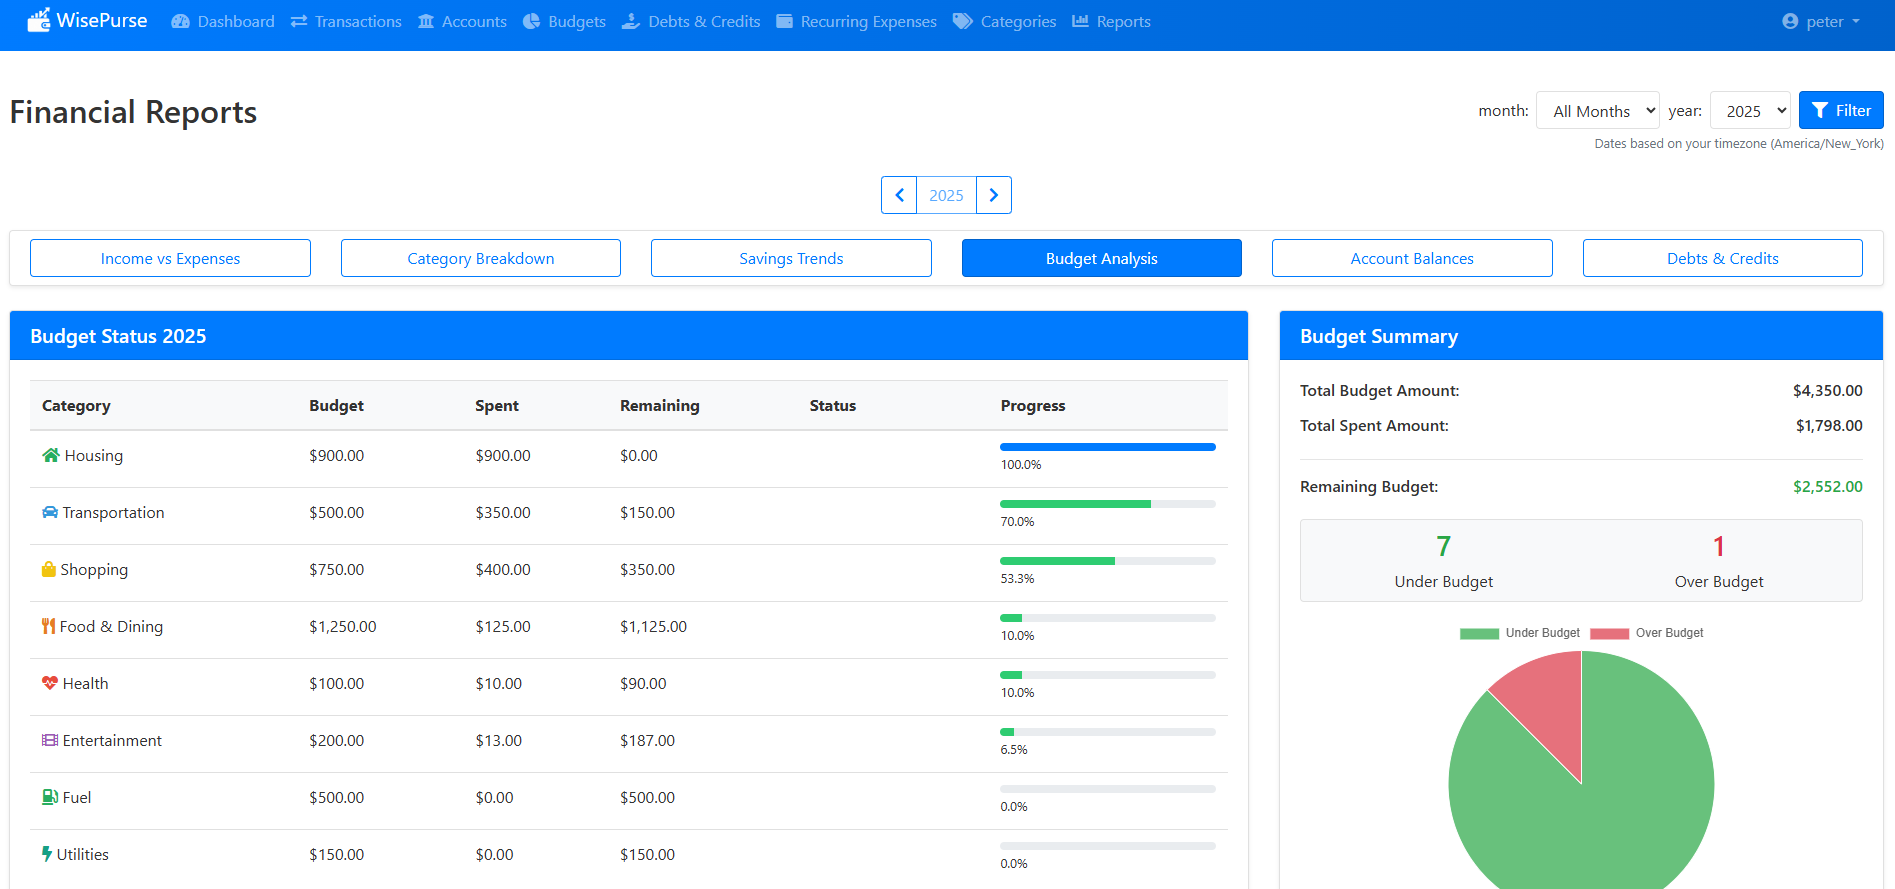The image size is (1895, 889).
Task: Switch to Category Breakdown report
Action: 481,258
